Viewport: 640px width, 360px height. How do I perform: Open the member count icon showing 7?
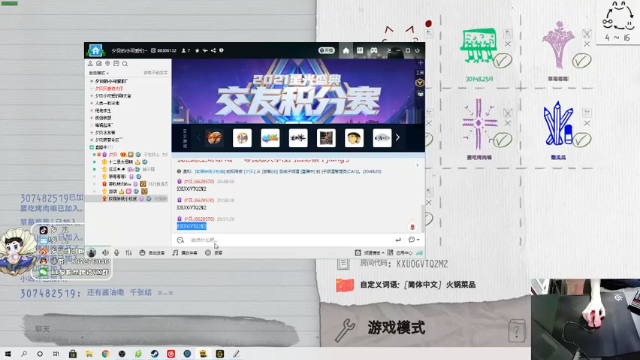pyautogui.click(x=186, y=51)
